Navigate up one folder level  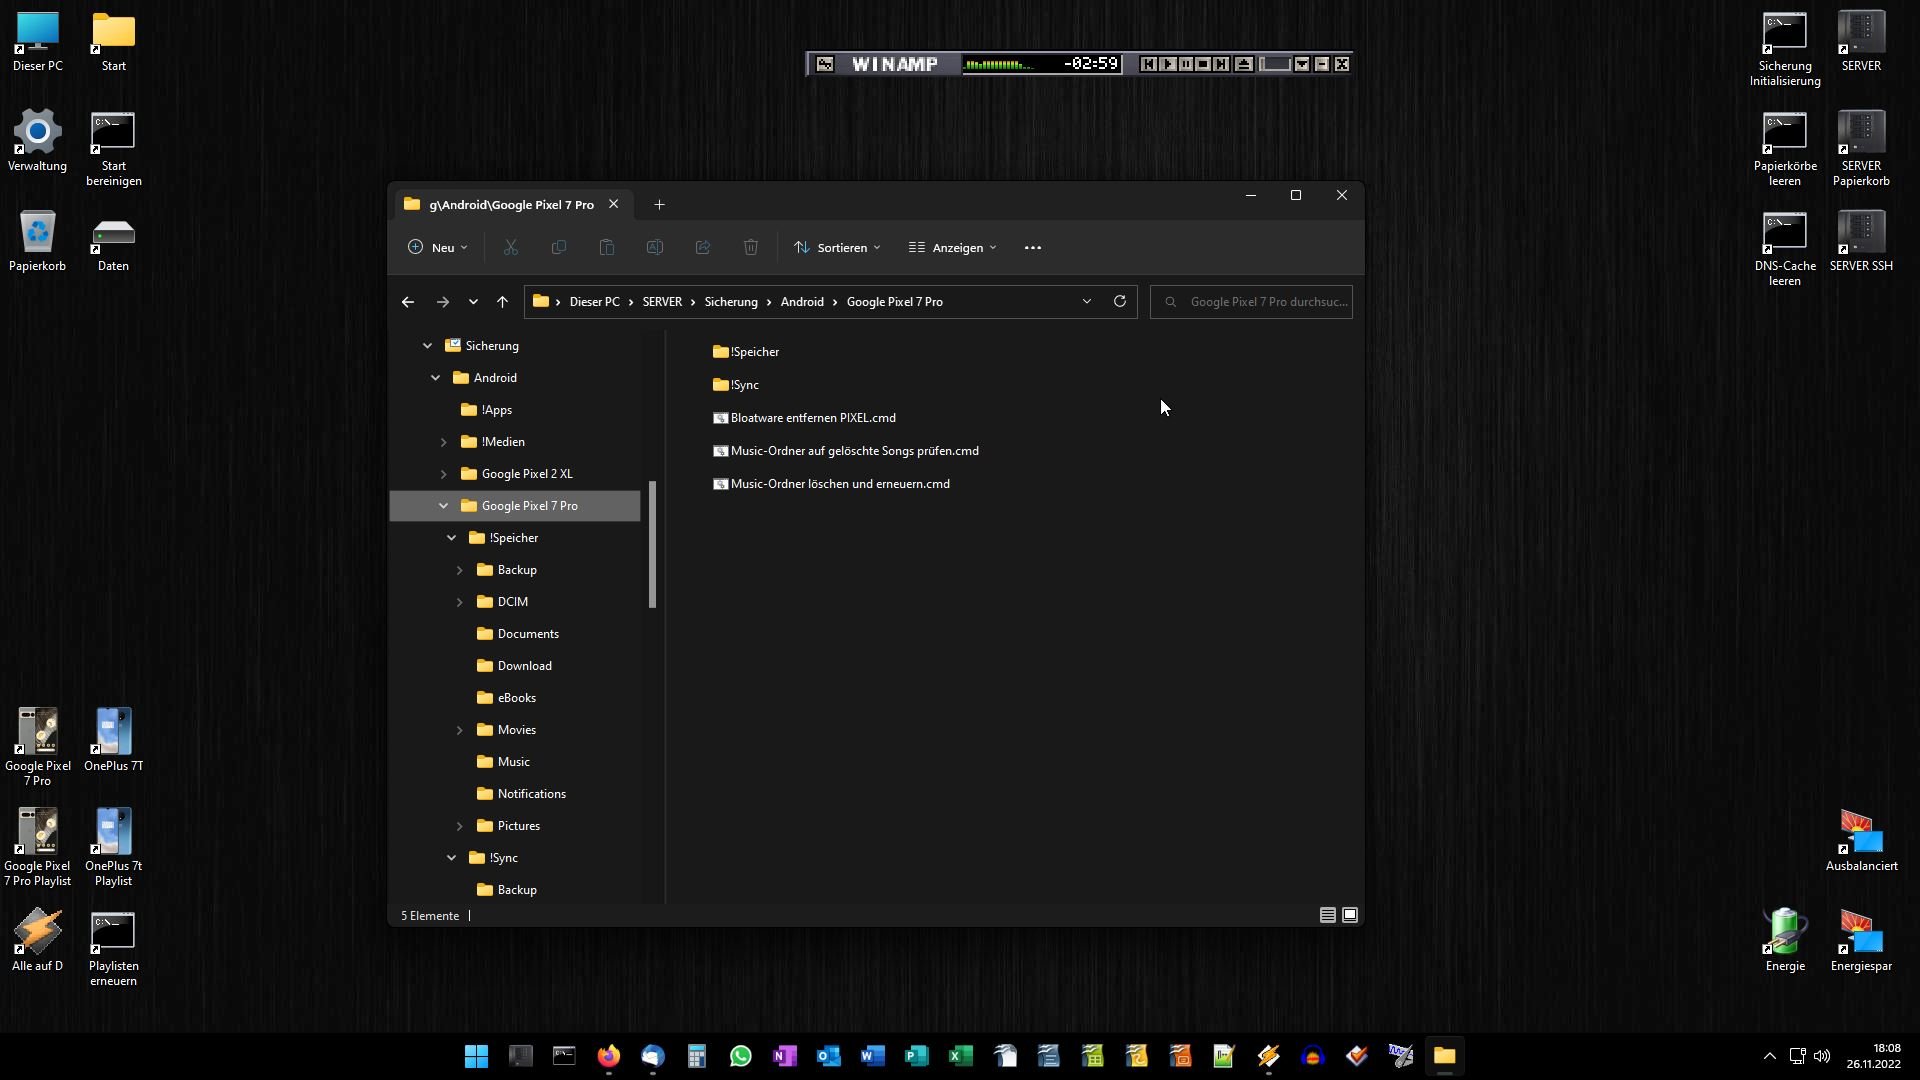pyautogui.click(x=502, y=301)
